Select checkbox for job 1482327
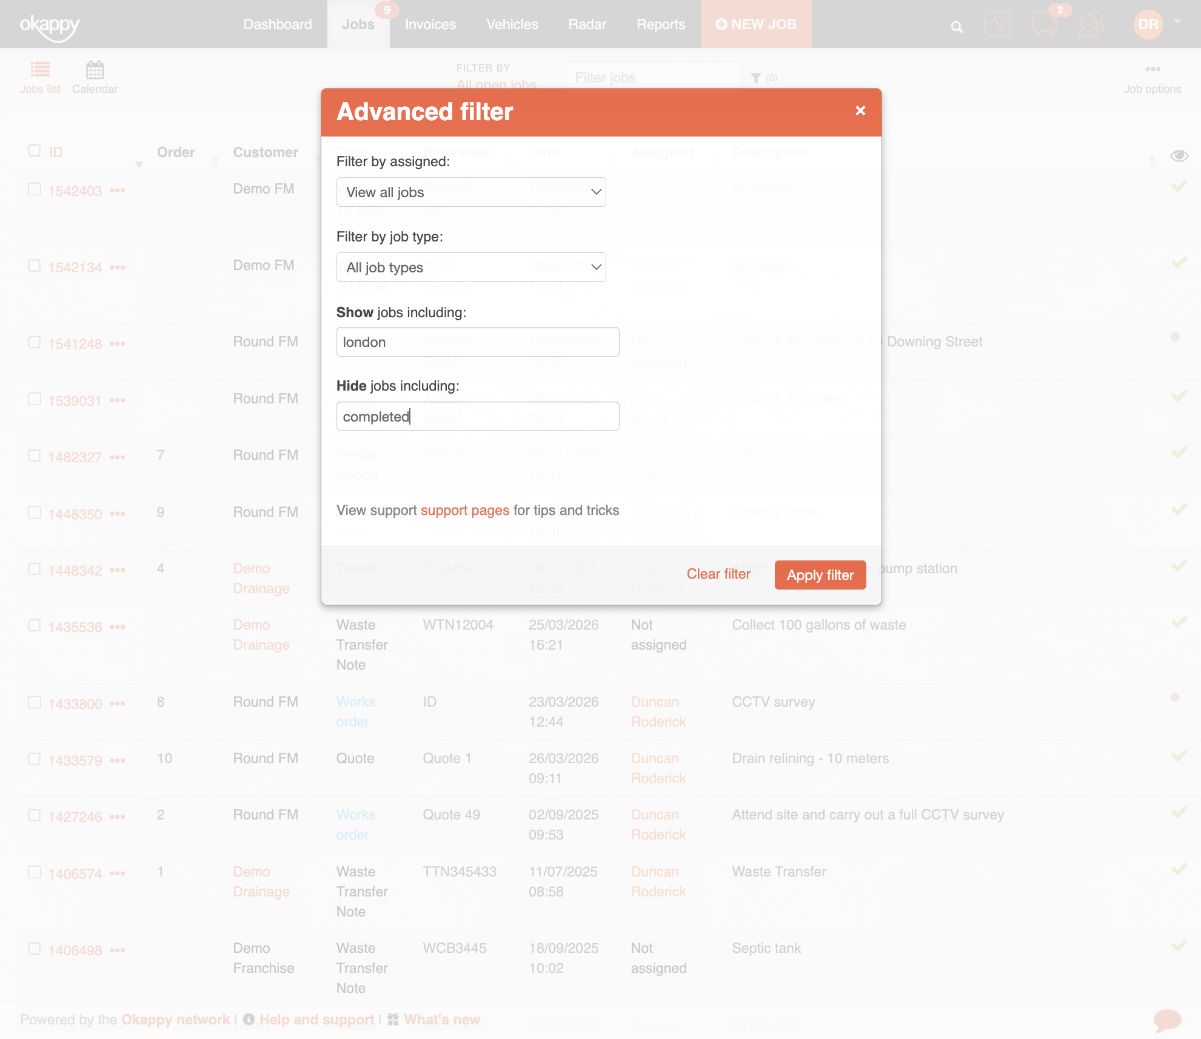This screenshot has width=1201, height=1039. tap(34, 455)
